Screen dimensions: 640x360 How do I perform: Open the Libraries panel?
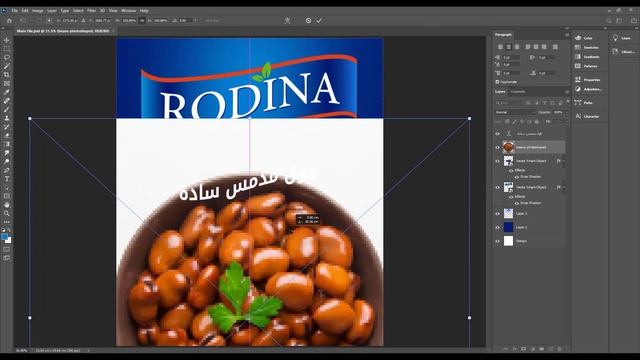623,52
